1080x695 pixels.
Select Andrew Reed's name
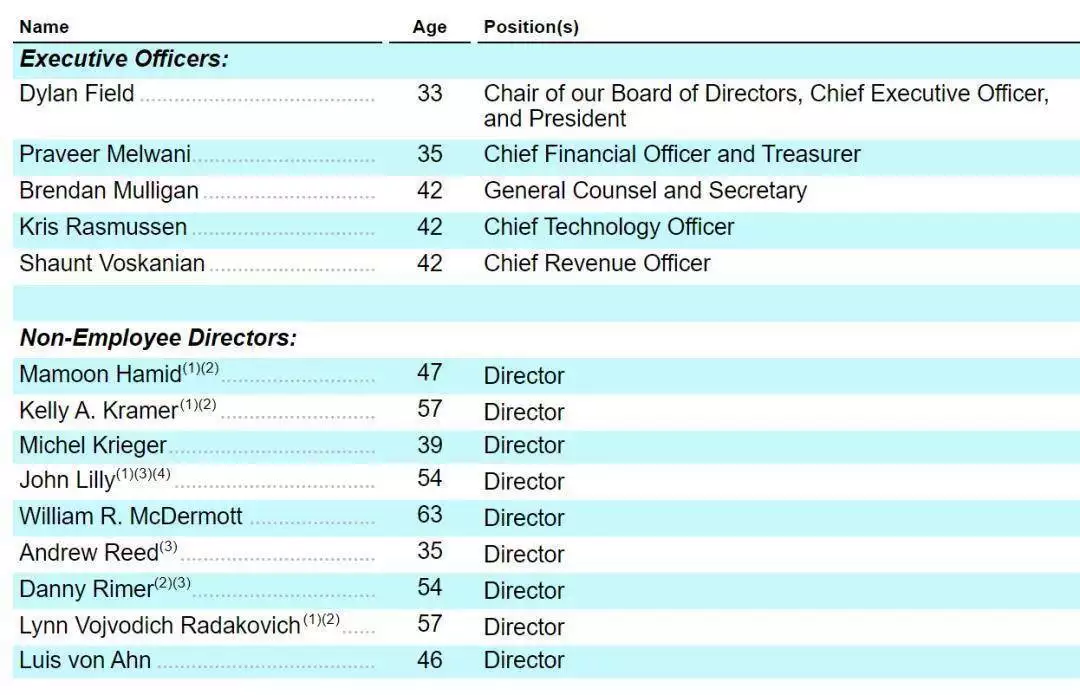(x=89, y=553)
